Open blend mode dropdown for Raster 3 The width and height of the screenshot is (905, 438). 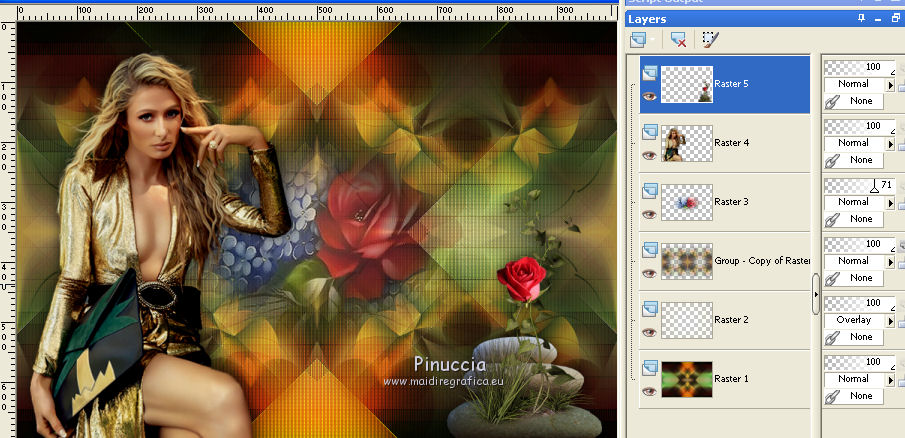click(891, 203)
